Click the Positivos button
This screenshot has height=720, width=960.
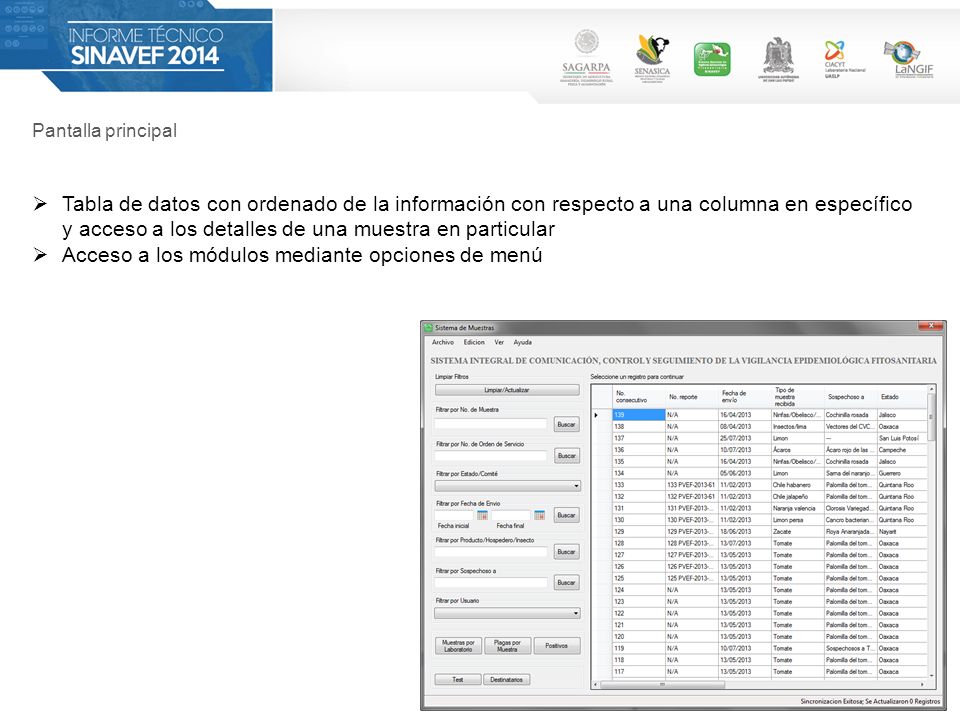(557, 646)
